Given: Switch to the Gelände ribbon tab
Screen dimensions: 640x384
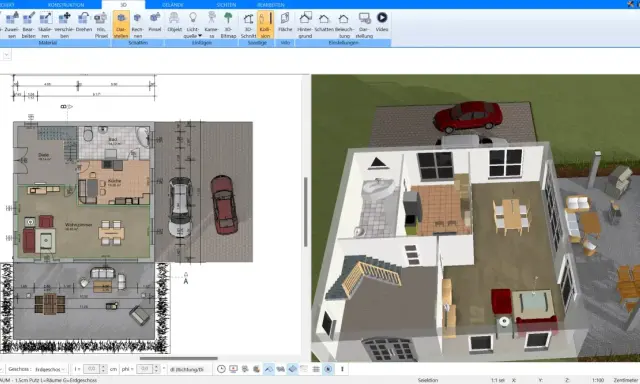Looking at the screenshot, I should [173, 4].
